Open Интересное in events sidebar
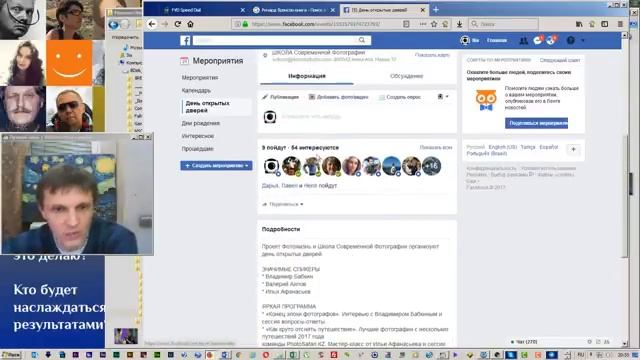Viewport: 640px width, 360px height. coord(198,136)
